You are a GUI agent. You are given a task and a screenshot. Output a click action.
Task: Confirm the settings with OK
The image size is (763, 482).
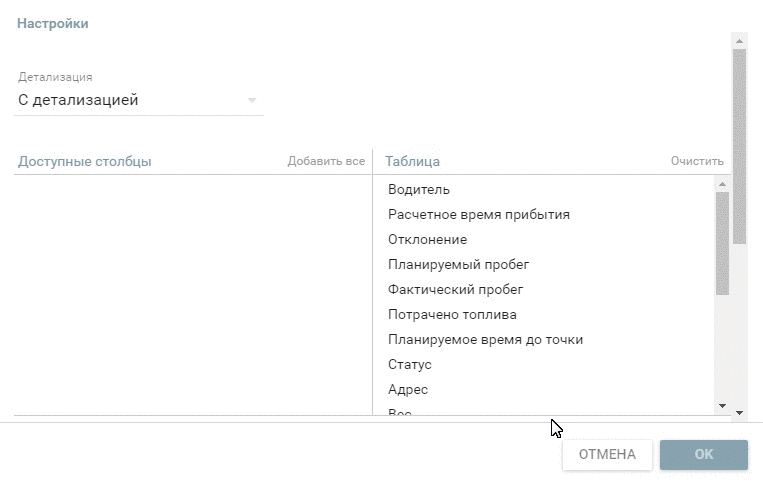(704, 454)
